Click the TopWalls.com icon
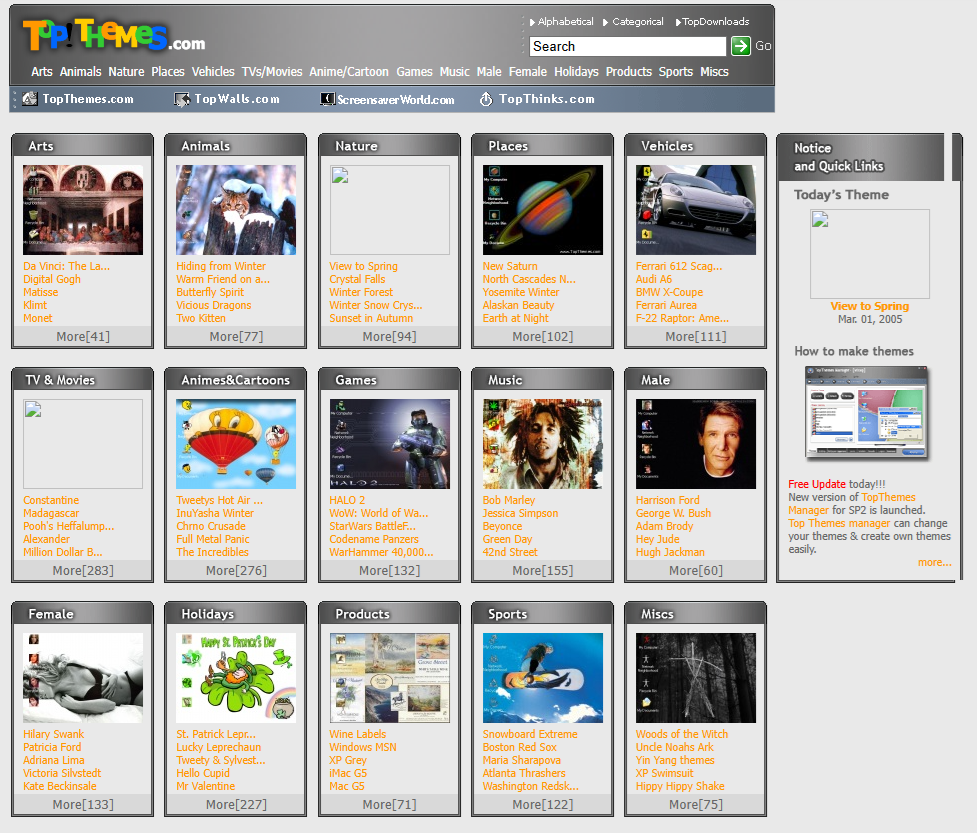Screen dimensions: 977x833 pyautogui.click(x=182, y=99)
